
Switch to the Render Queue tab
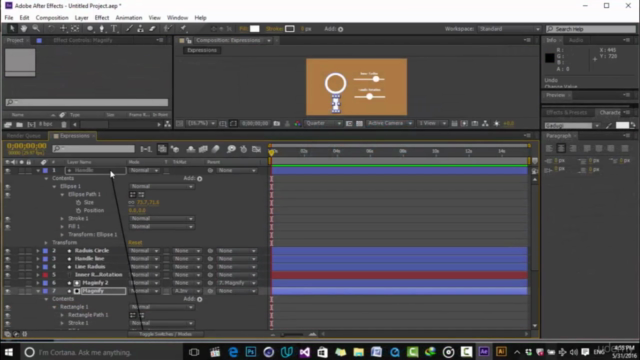pos(24,136)
